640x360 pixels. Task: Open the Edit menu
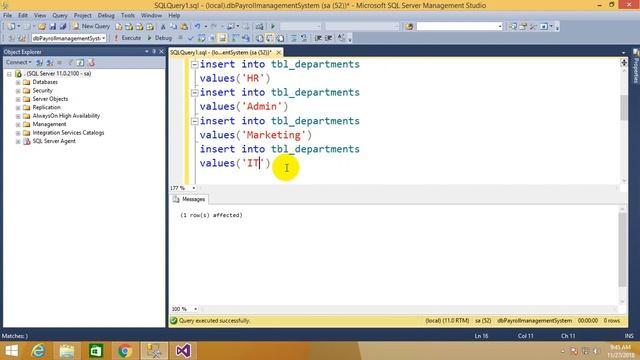[x=23, y=15]
